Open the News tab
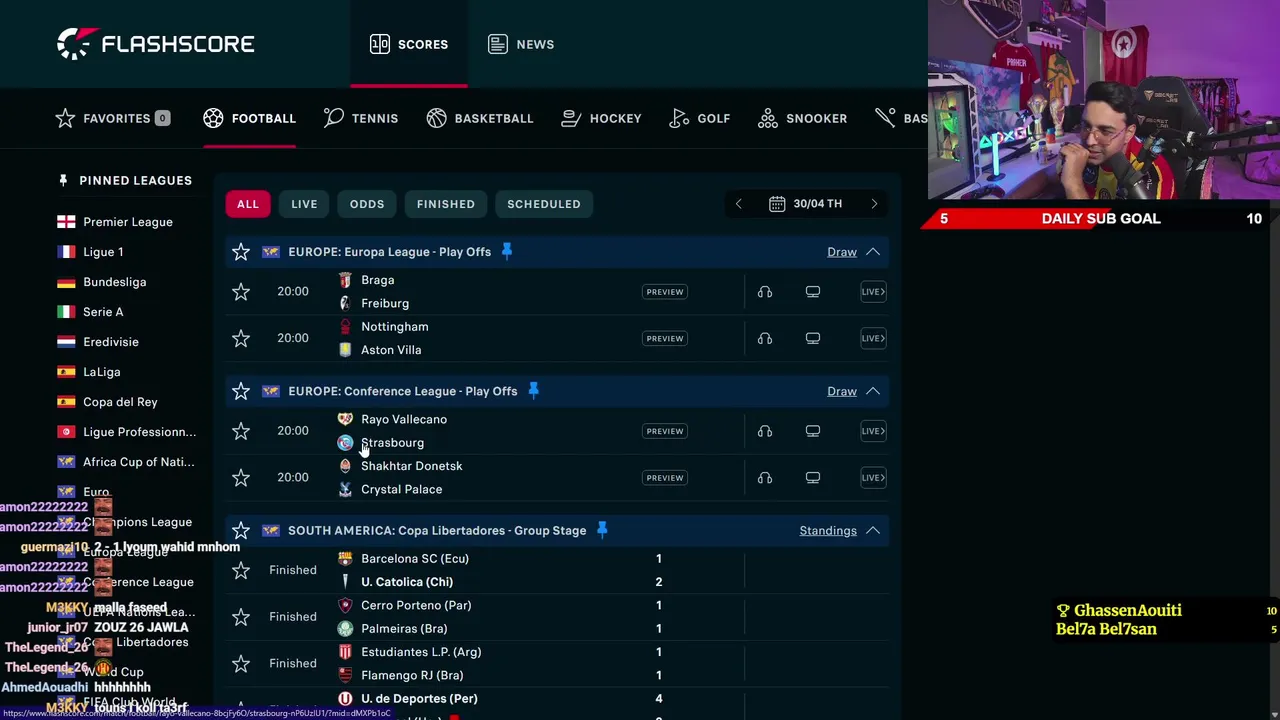Viewport: 1280px width, 720px height. pyautogui.click(x=521, y=44)
